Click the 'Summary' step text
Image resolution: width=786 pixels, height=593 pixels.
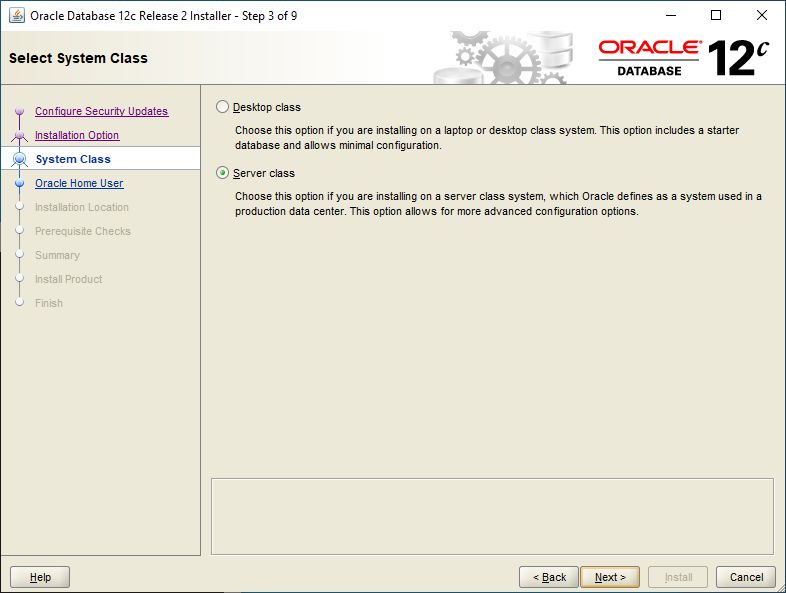coord(57,255)
